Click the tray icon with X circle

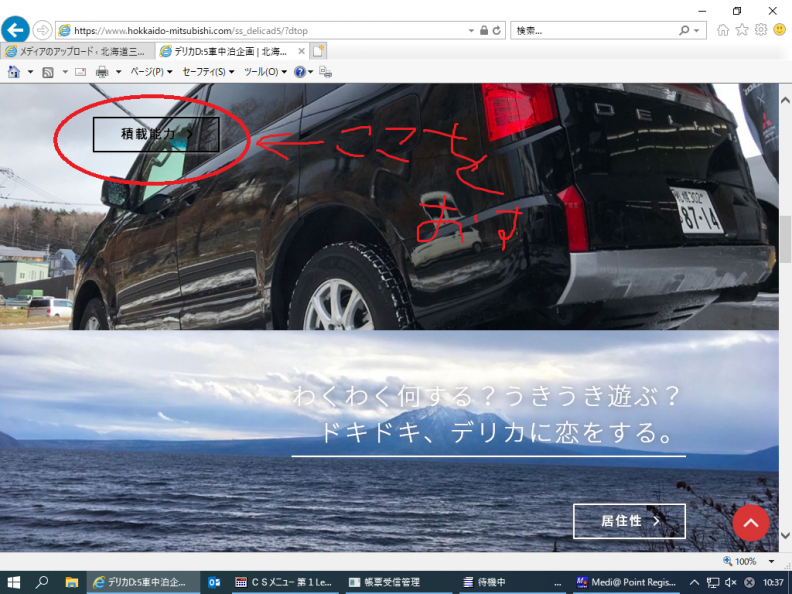click(750, 582)
